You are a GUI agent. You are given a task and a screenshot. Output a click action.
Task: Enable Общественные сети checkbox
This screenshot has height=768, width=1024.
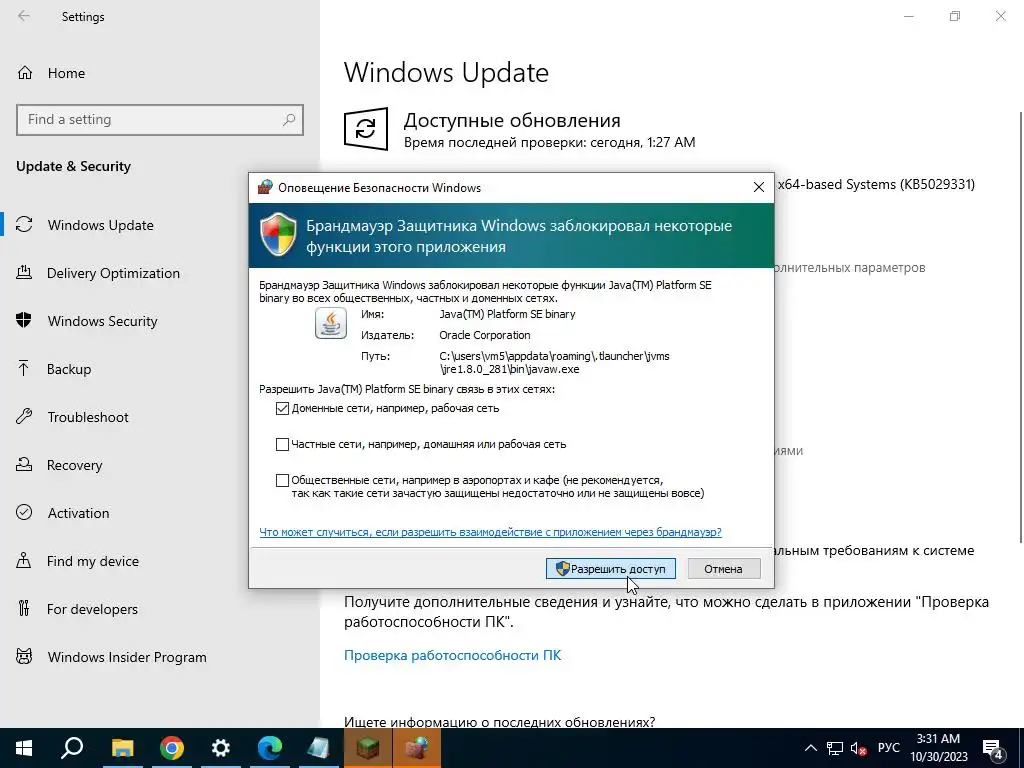click(282, 480)
